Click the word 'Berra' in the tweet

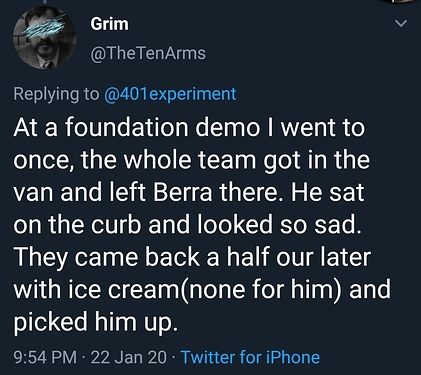tap(183, 192)
